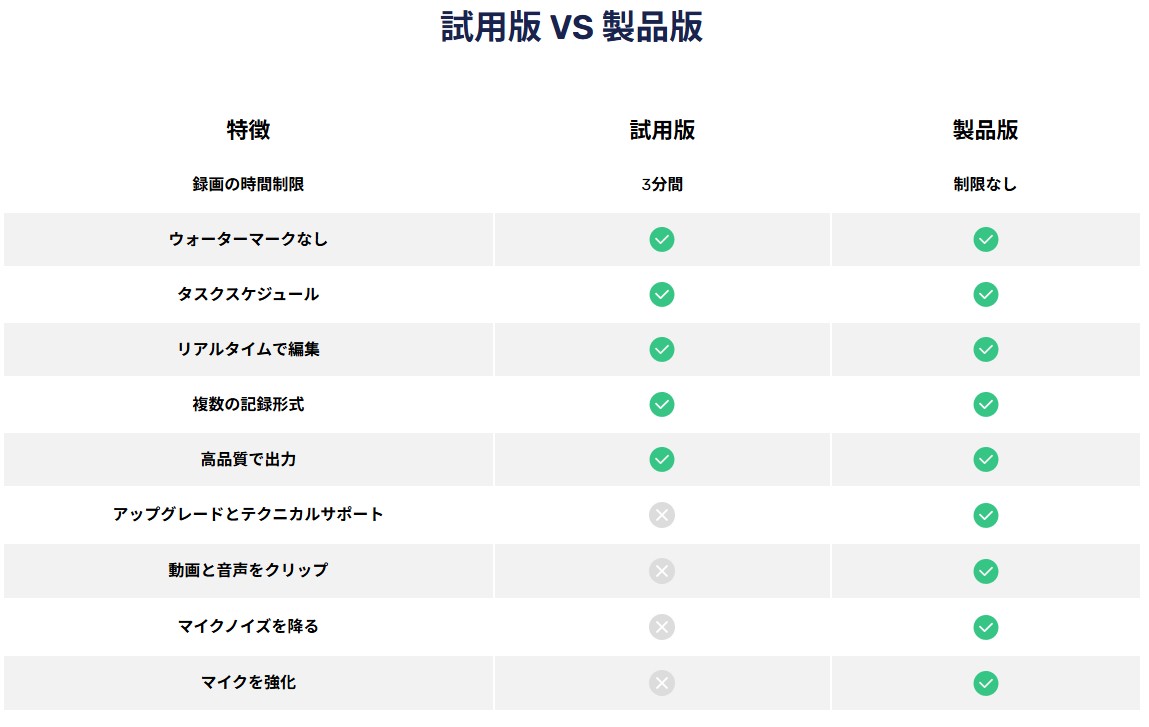
Task: Click the 特徴 column header
Action: (x=248, y=130)
